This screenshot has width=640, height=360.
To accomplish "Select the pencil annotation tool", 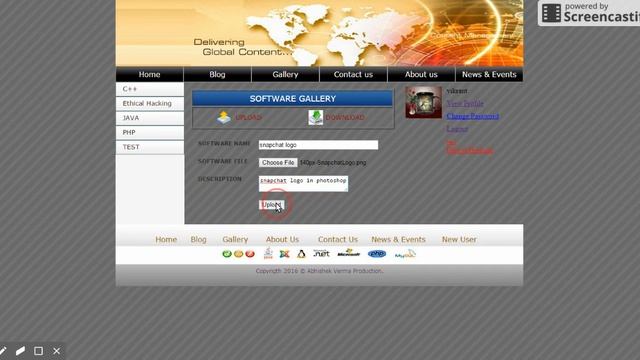I will (x=3, y=351).
